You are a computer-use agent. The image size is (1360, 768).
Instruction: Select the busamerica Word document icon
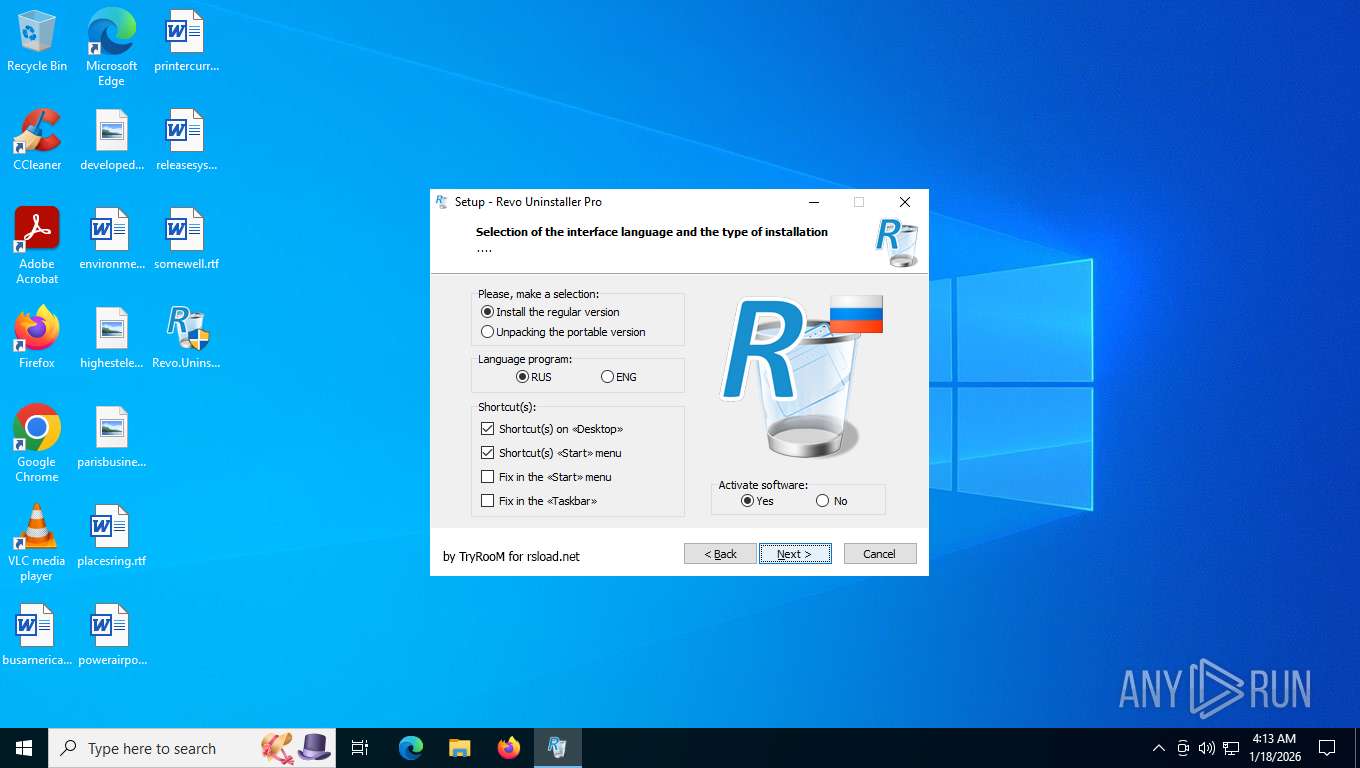coord(37,635)
